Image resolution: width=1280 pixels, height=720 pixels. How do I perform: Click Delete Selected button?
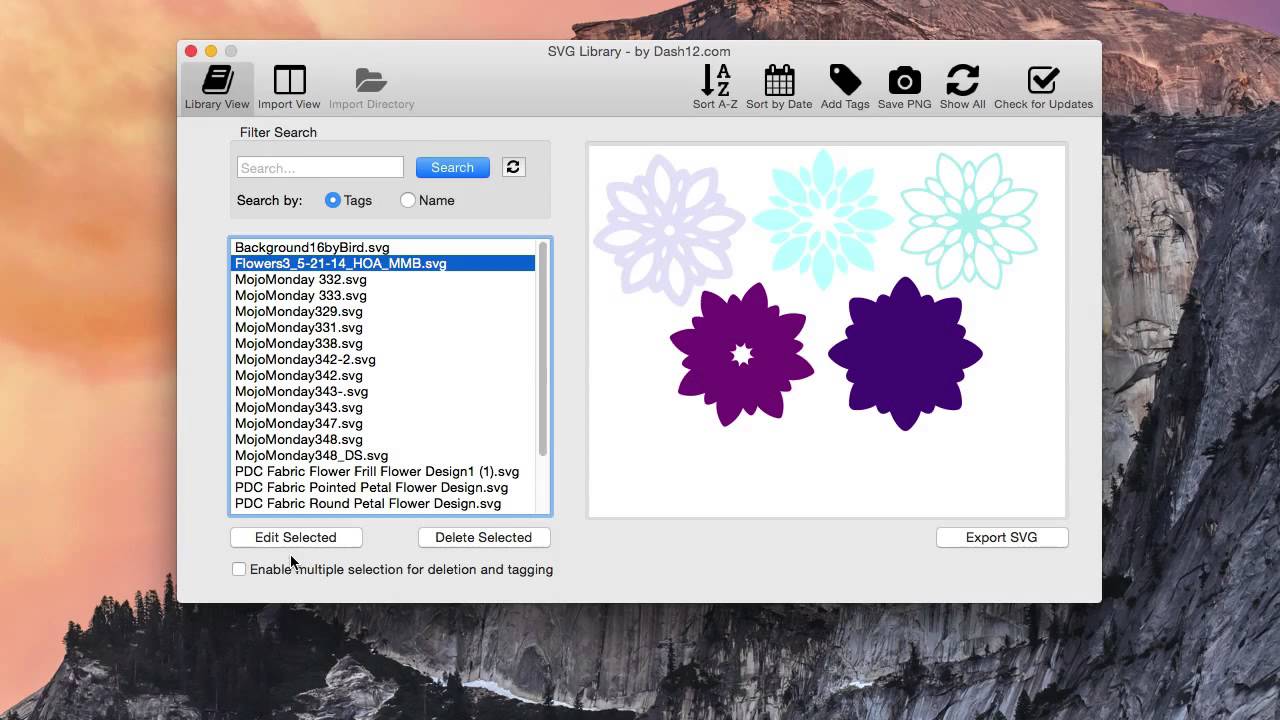484,537
